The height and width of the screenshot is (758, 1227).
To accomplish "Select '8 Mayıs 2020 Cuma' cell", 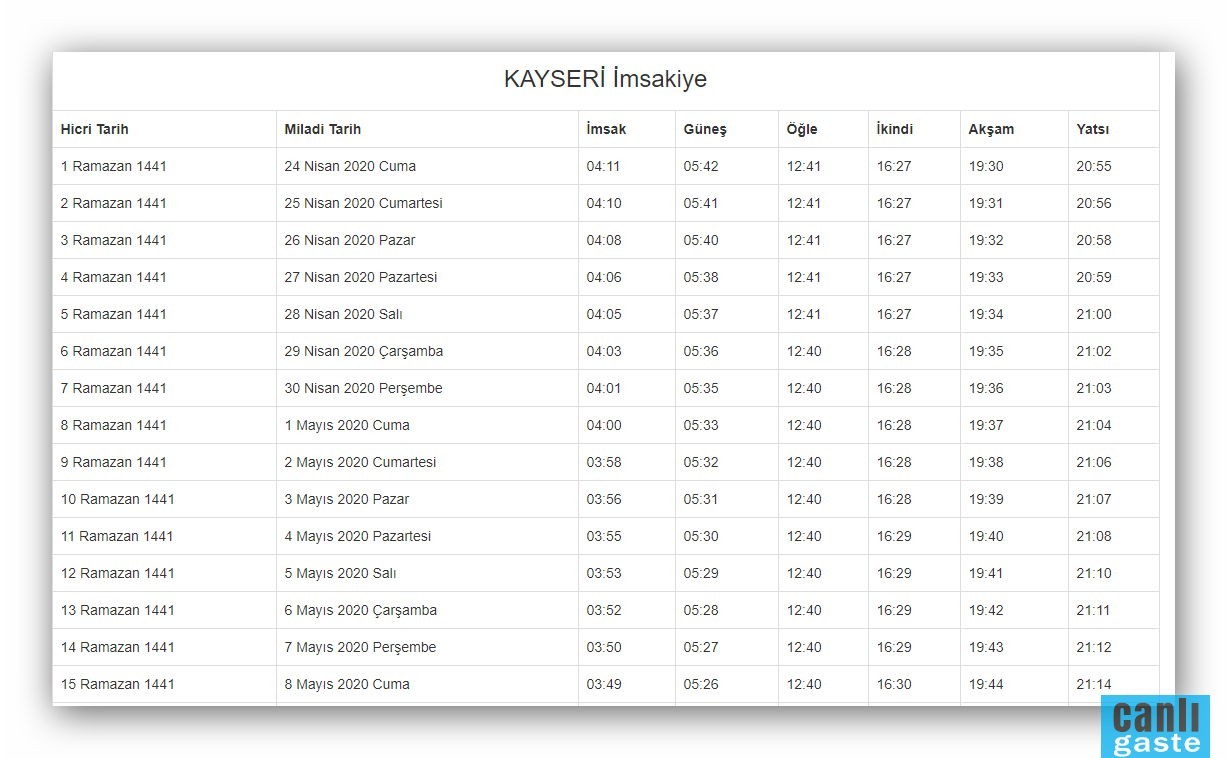I will pyautogui.click(x=346, y=684).
